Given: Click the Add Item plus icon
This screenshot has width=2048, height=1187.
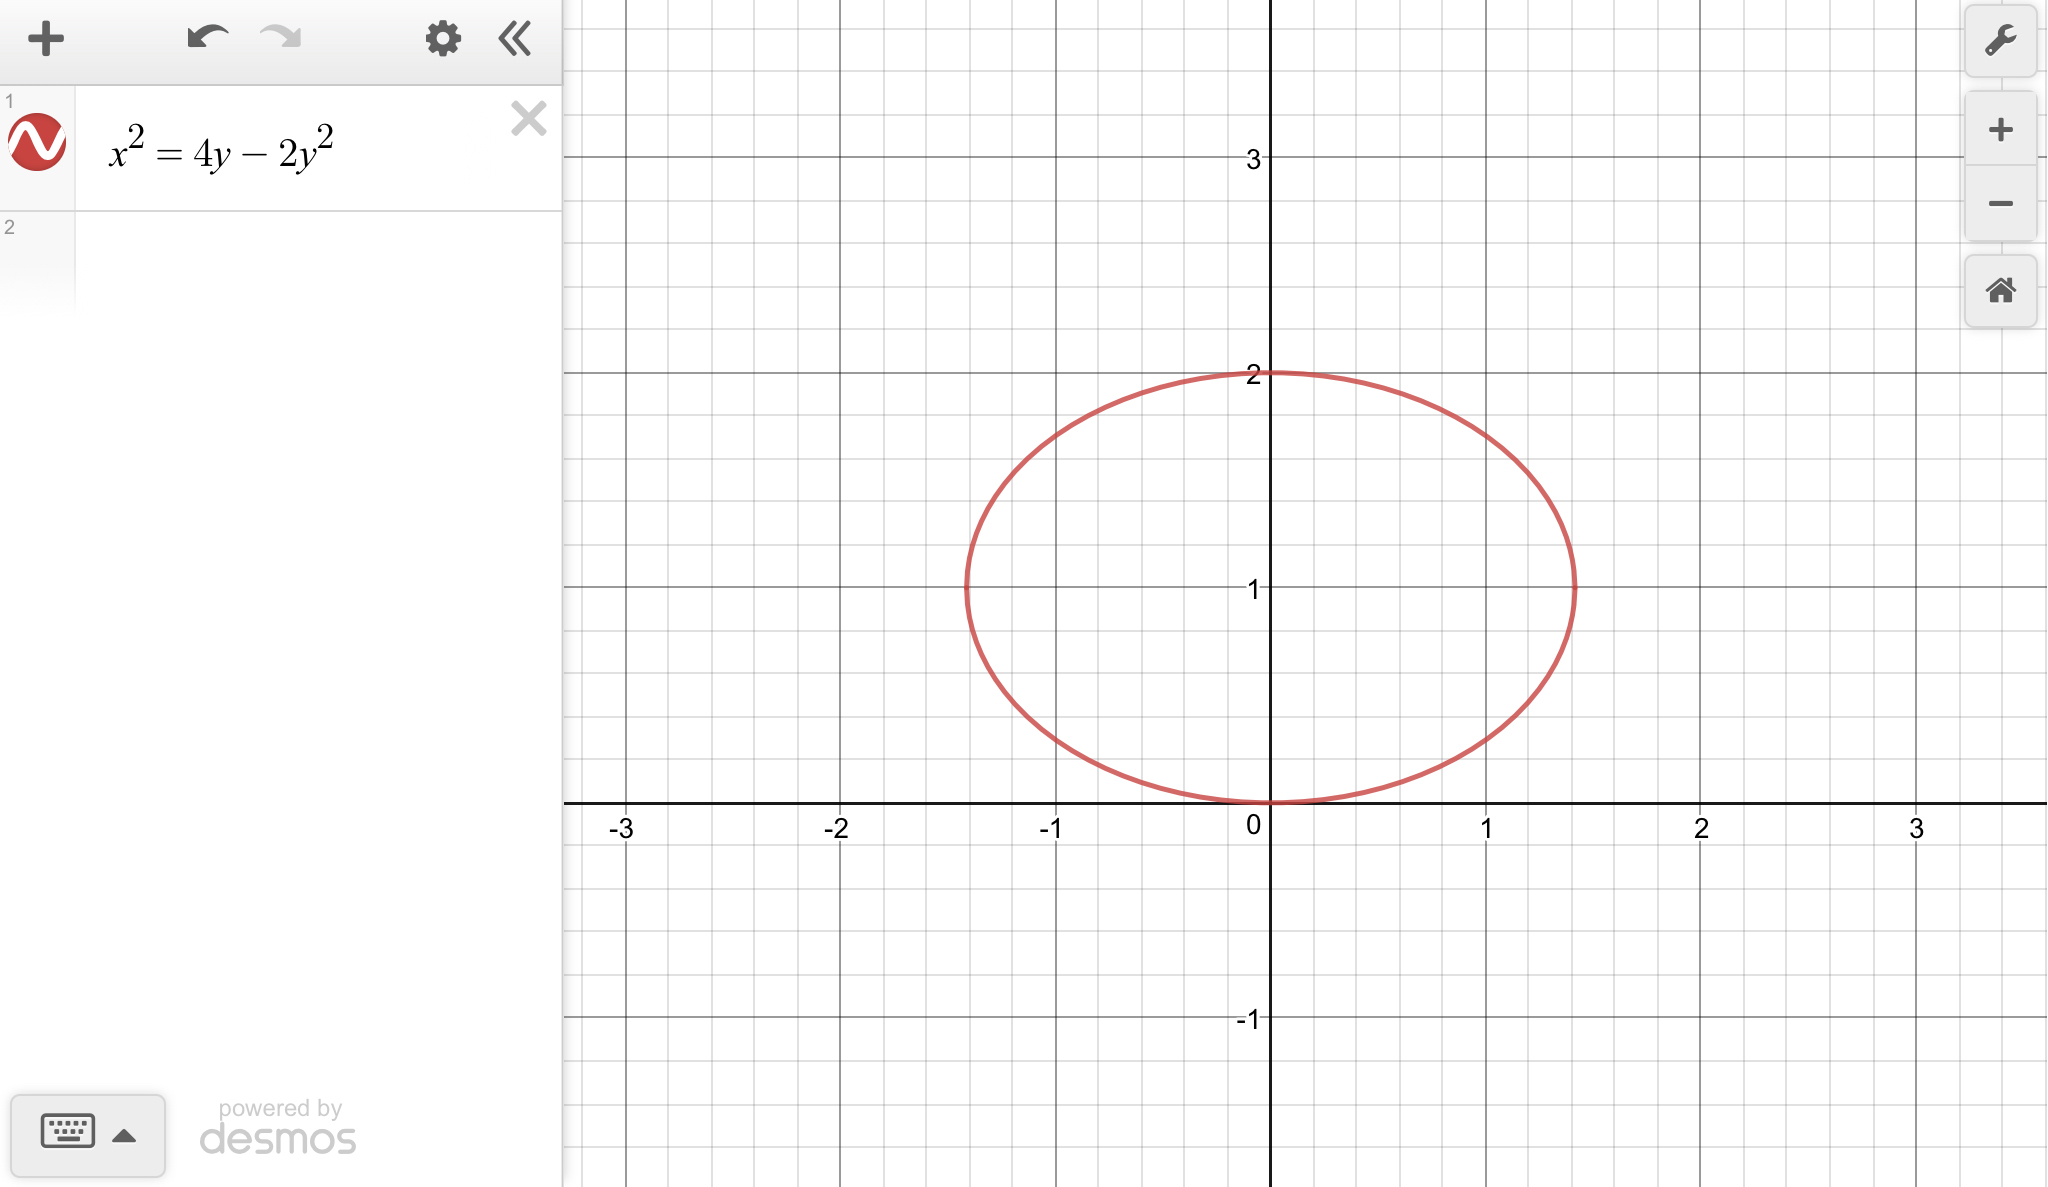Looking at the screenshot, I should click(x=45, y=40).
